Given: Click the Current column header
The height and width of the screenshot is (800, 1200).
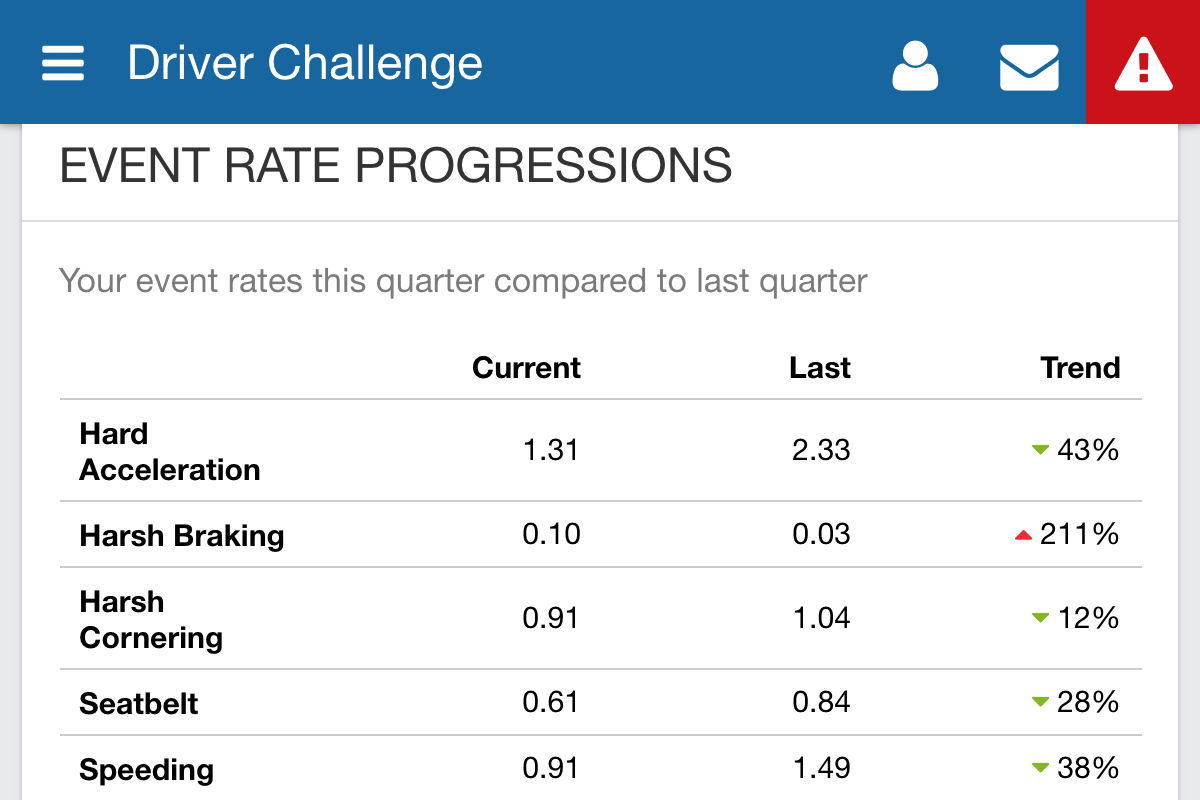Looking at the screenshot, I should 526,368.
